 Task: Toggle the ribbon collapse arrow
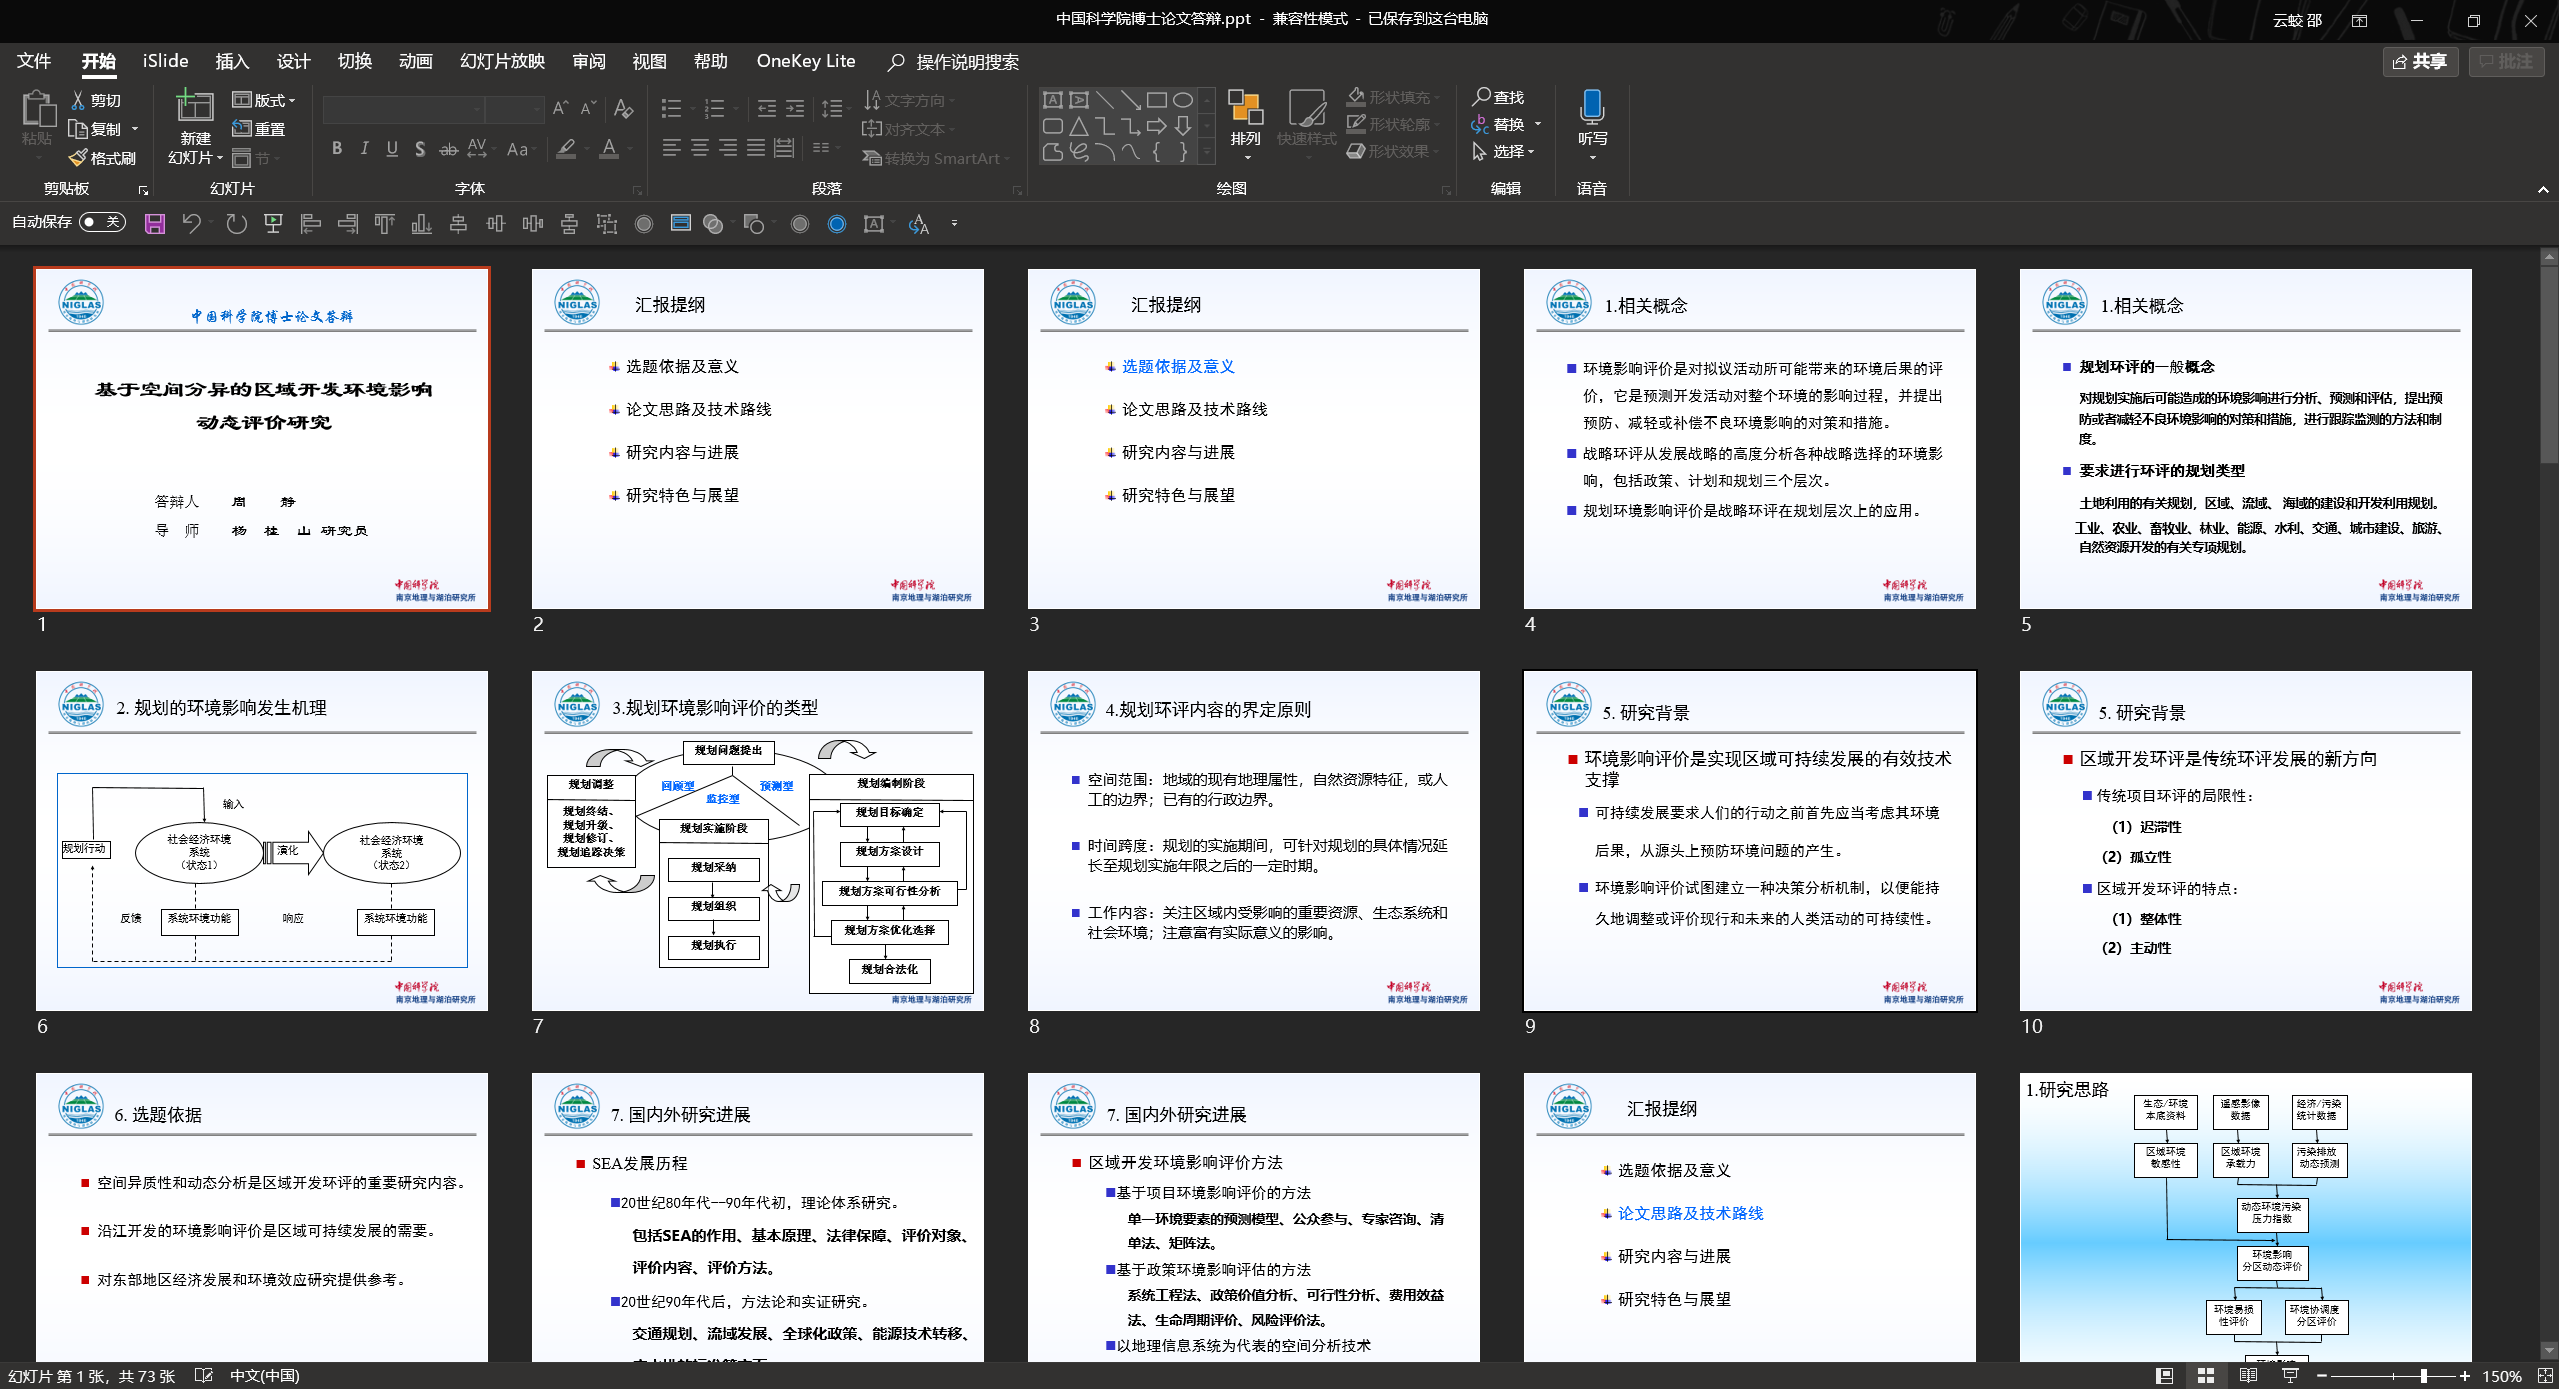coord(2542,189)
